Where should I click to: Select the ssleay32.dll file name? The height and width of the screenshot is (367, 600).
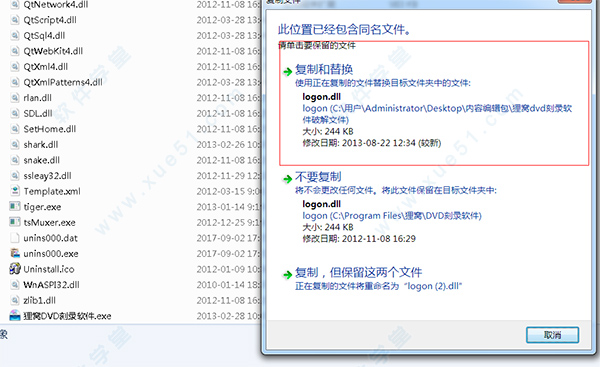coord(47,176)
